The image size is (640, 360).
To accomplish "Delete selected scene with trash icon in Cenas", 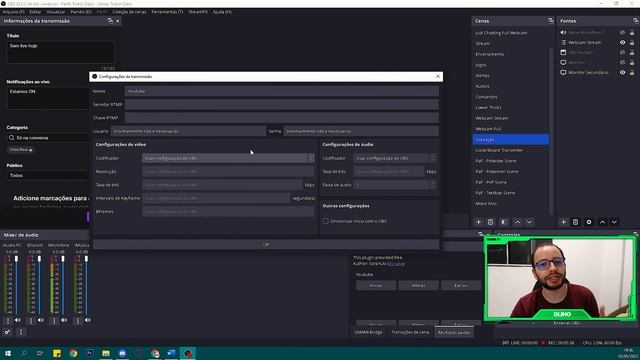I will point(491,222).
